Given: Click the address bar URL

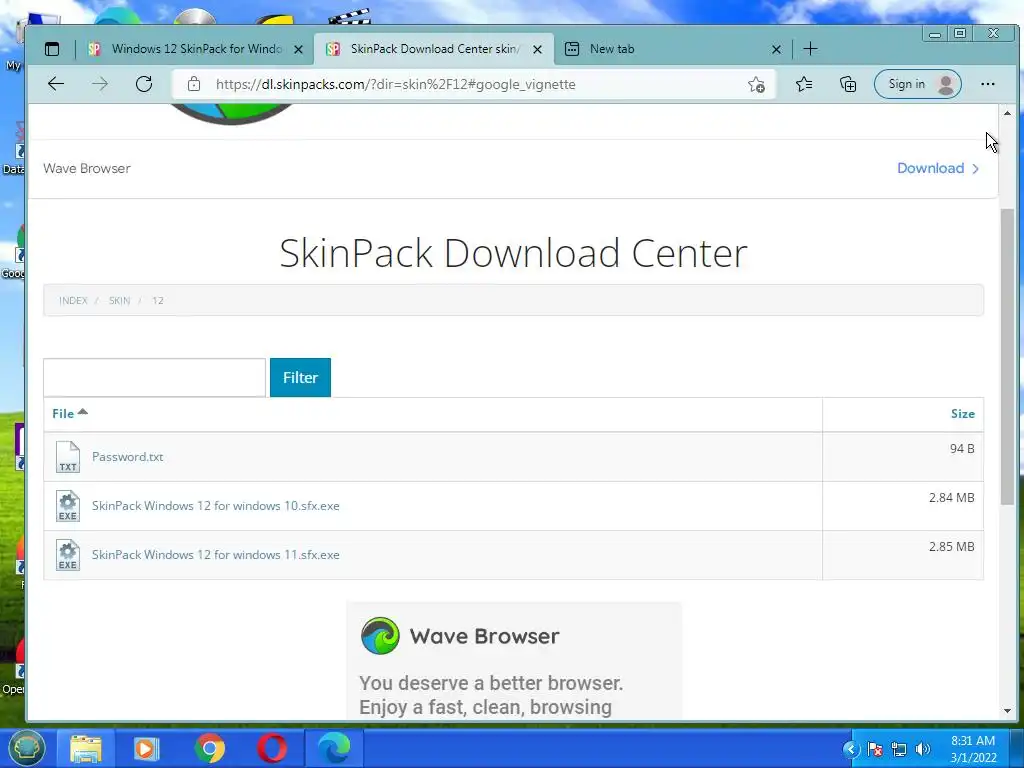Looking at the screenshot, I should (395, 84).
